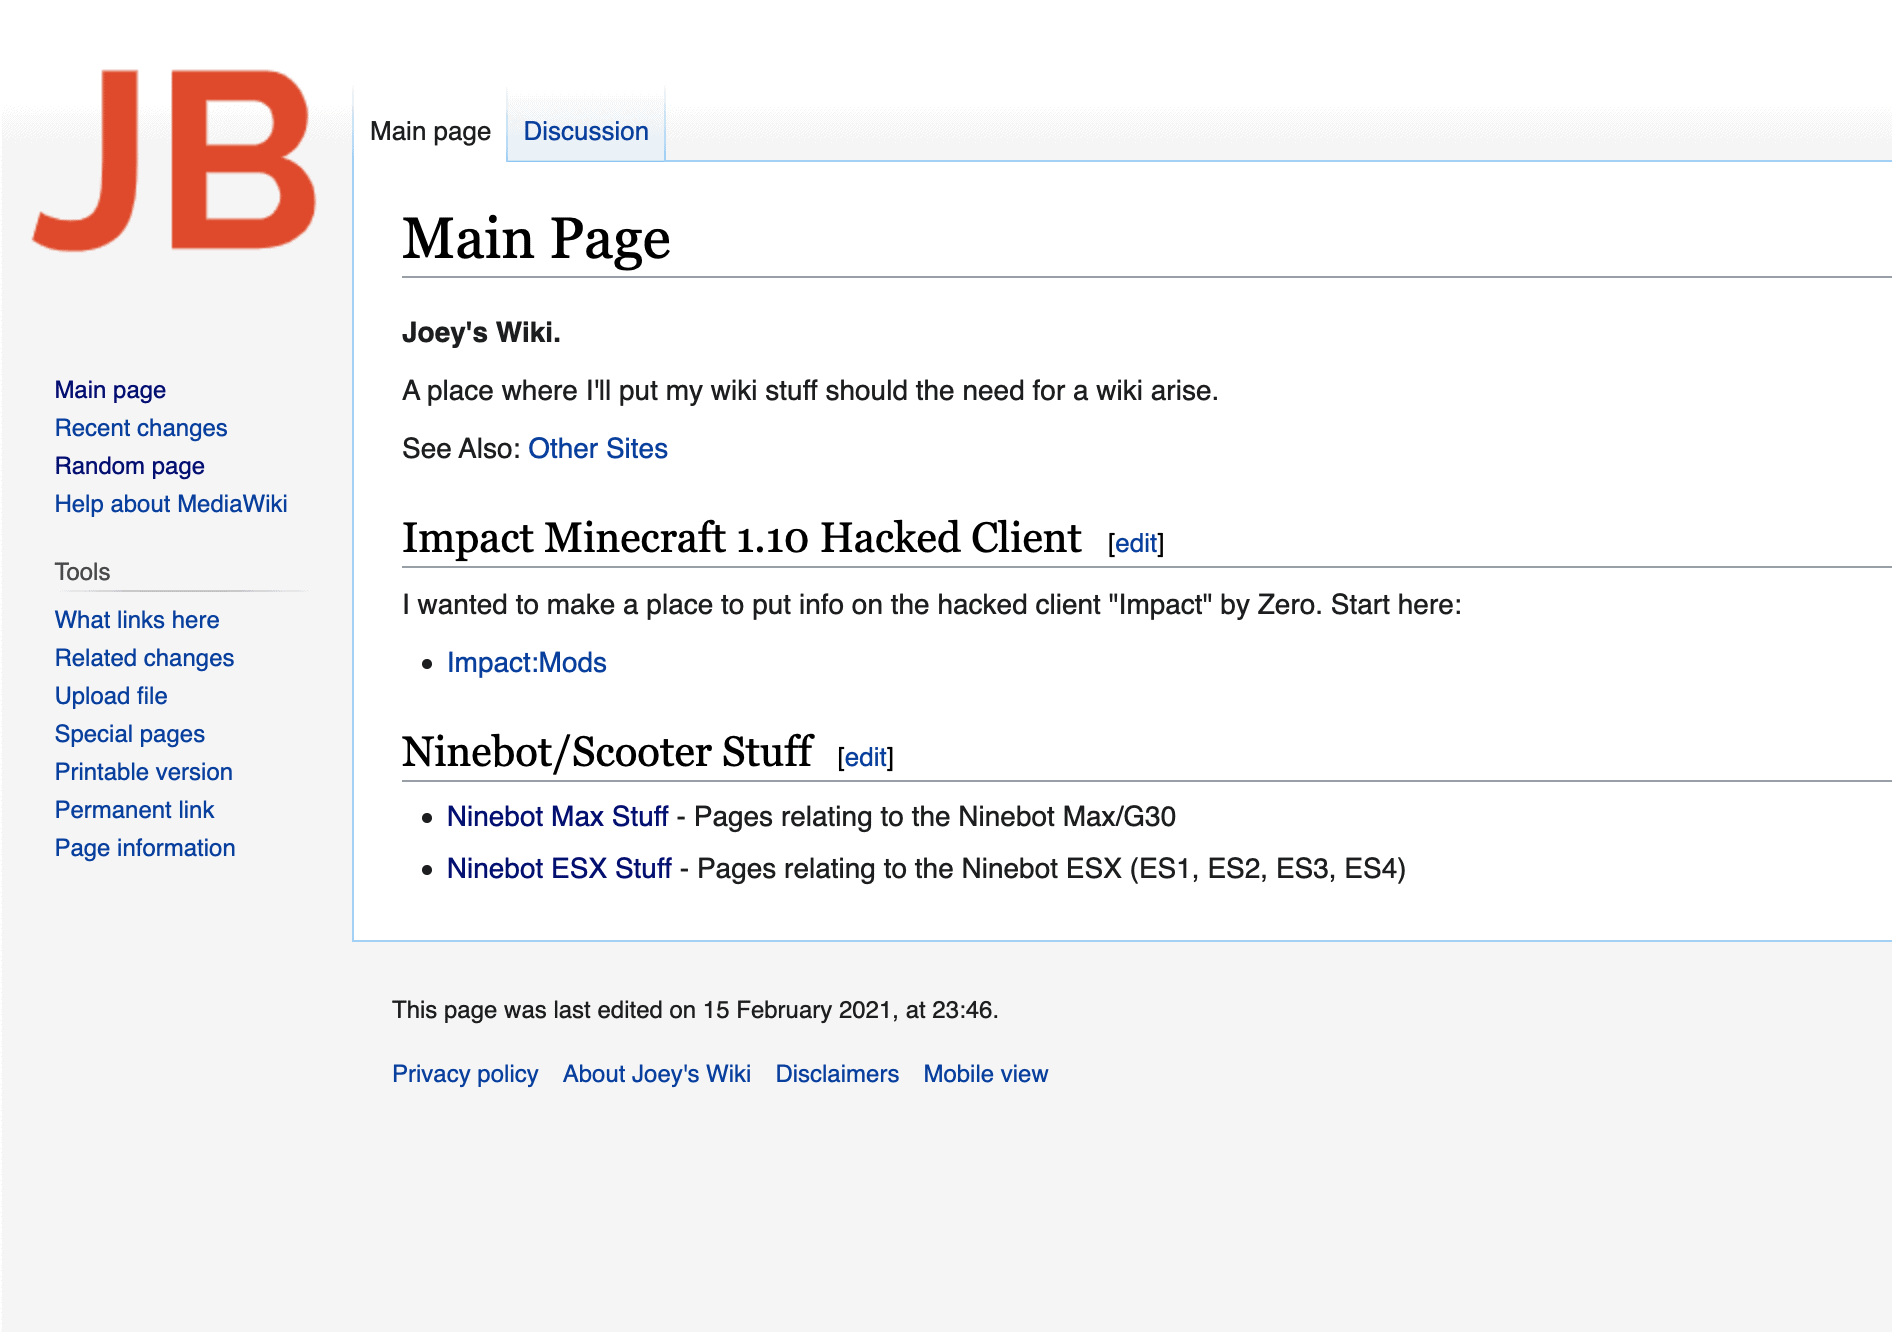Click the JB wiki logo
This screenshot has width=1892, height=1332.
click(175, 160)
